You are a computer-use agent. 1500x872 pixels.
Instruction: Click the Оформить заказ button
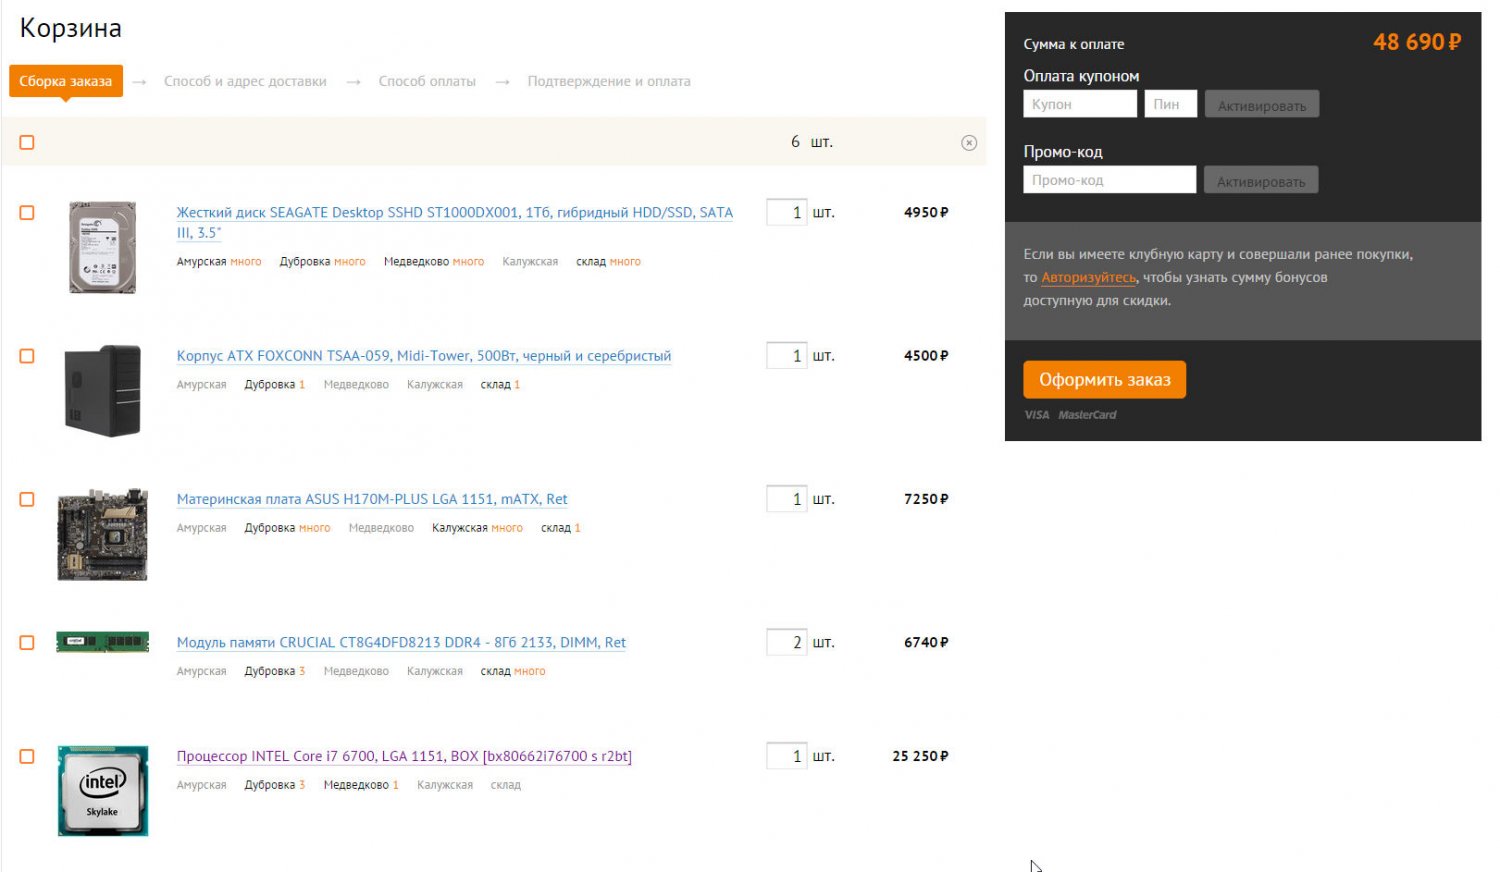coord(1105,380)
